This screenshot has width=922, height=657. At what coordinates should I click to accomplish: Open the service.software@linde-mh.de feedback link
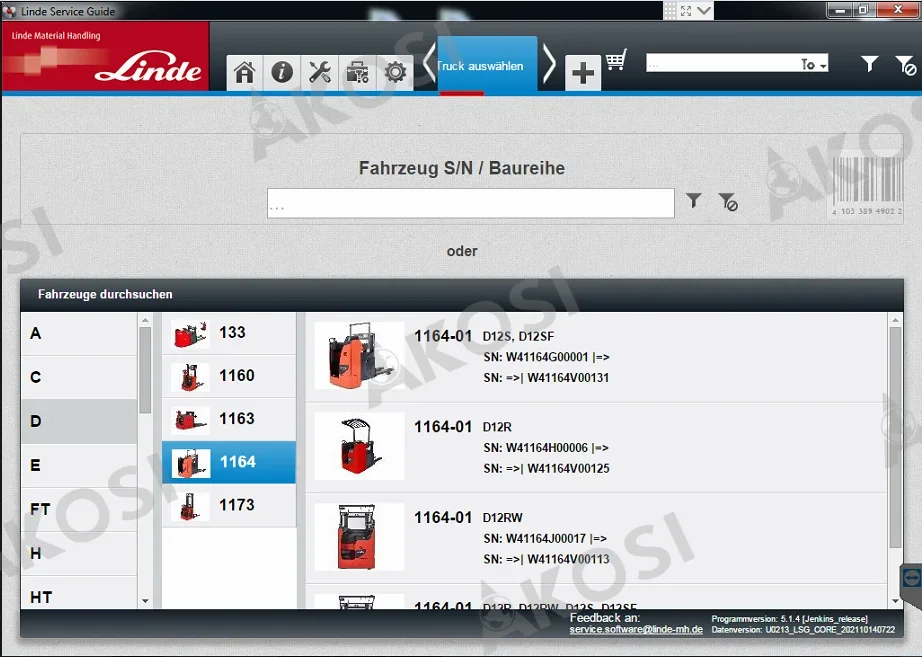click(x=636, y=629)
